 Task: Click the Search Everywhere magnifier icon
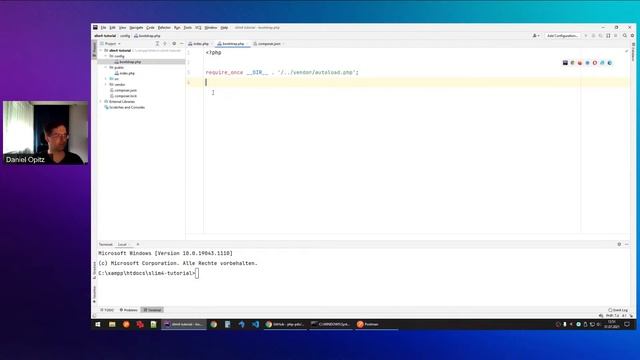click(624, 36)
